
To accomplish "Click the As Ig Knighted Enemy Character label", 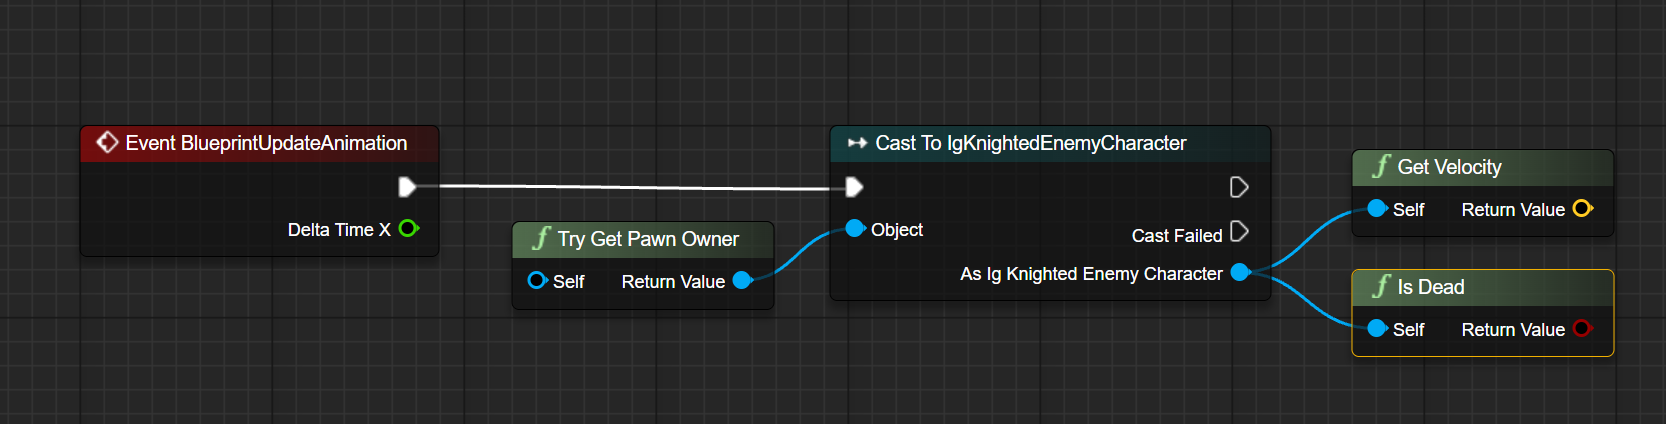I will point(1091,274).
